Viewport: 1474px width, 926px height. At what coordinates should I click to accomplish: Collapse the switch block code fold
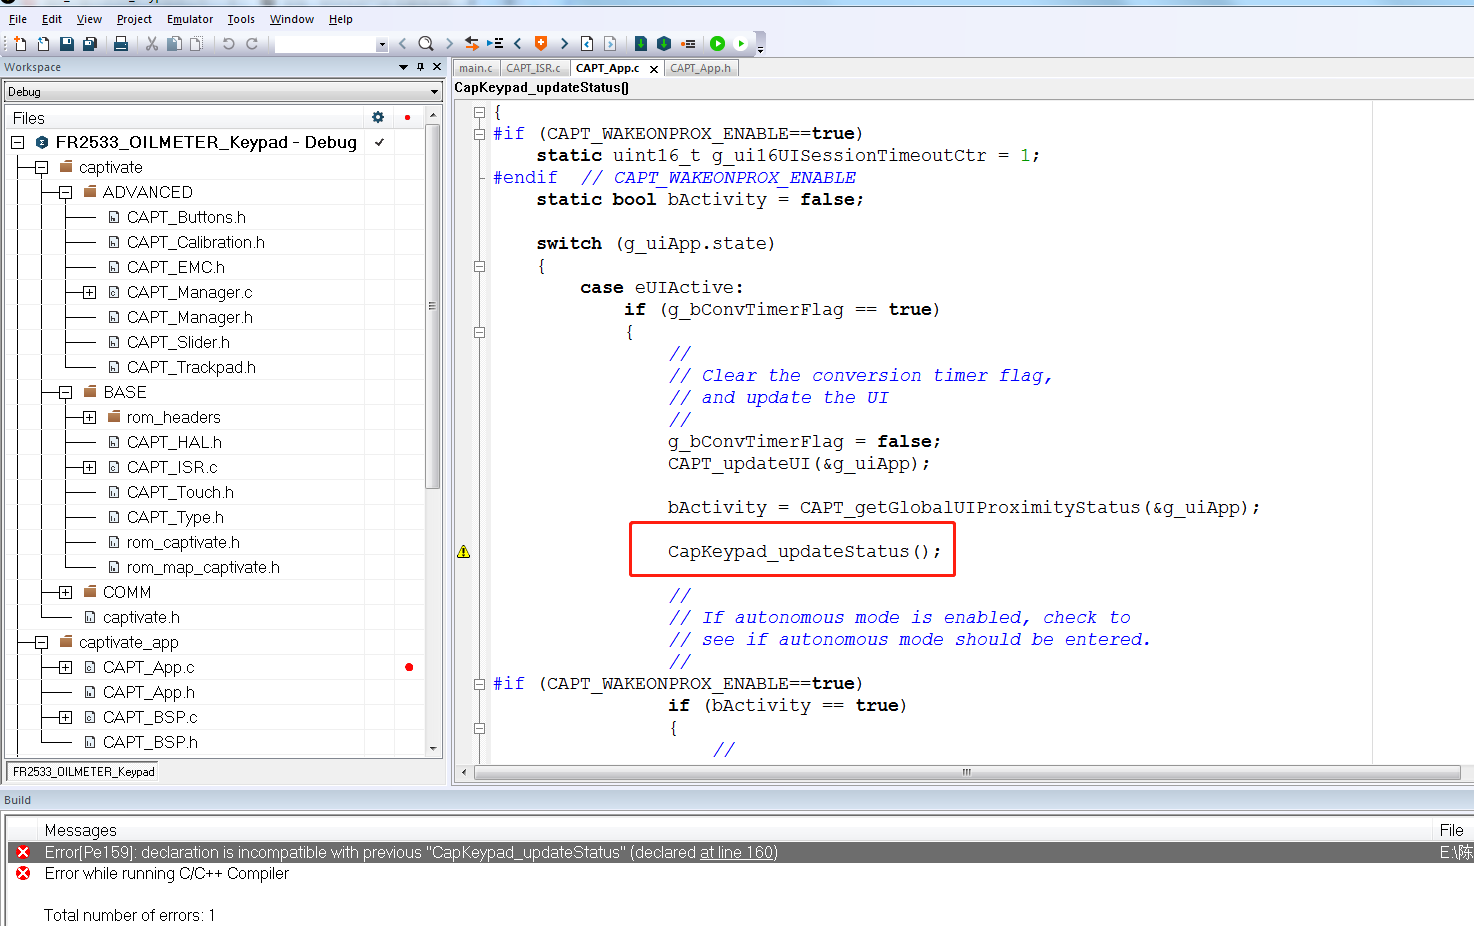[x=479, y=266]
